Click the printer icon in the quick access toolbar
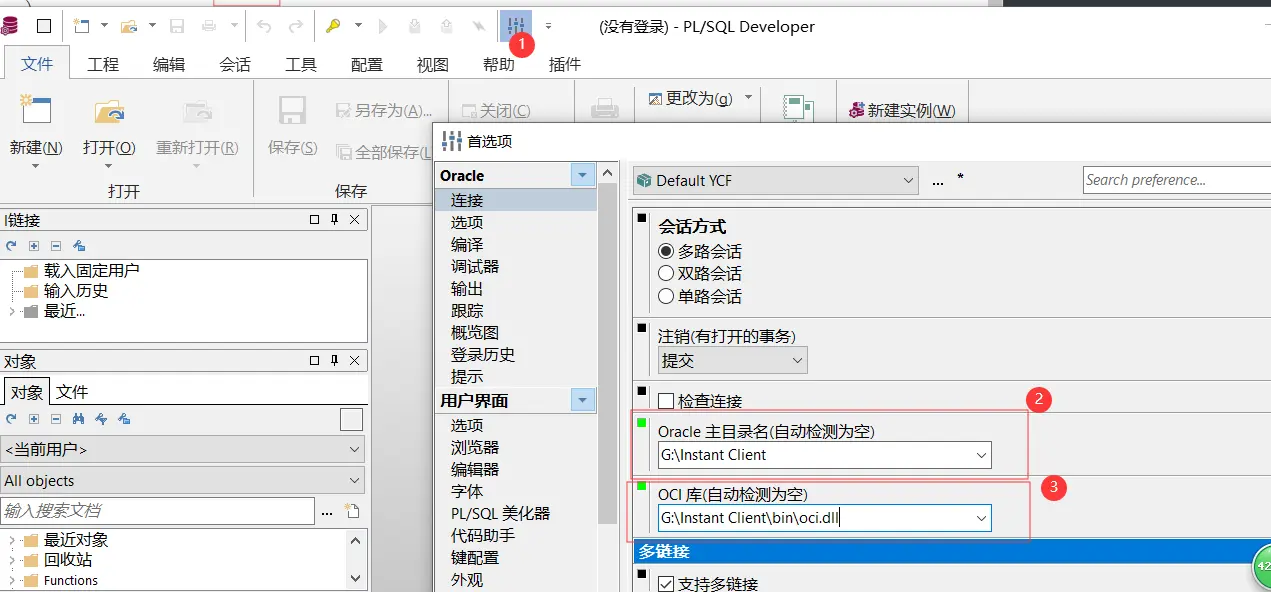The width and height of the screenshot is (1271, 592). click(x=209, y=26)
